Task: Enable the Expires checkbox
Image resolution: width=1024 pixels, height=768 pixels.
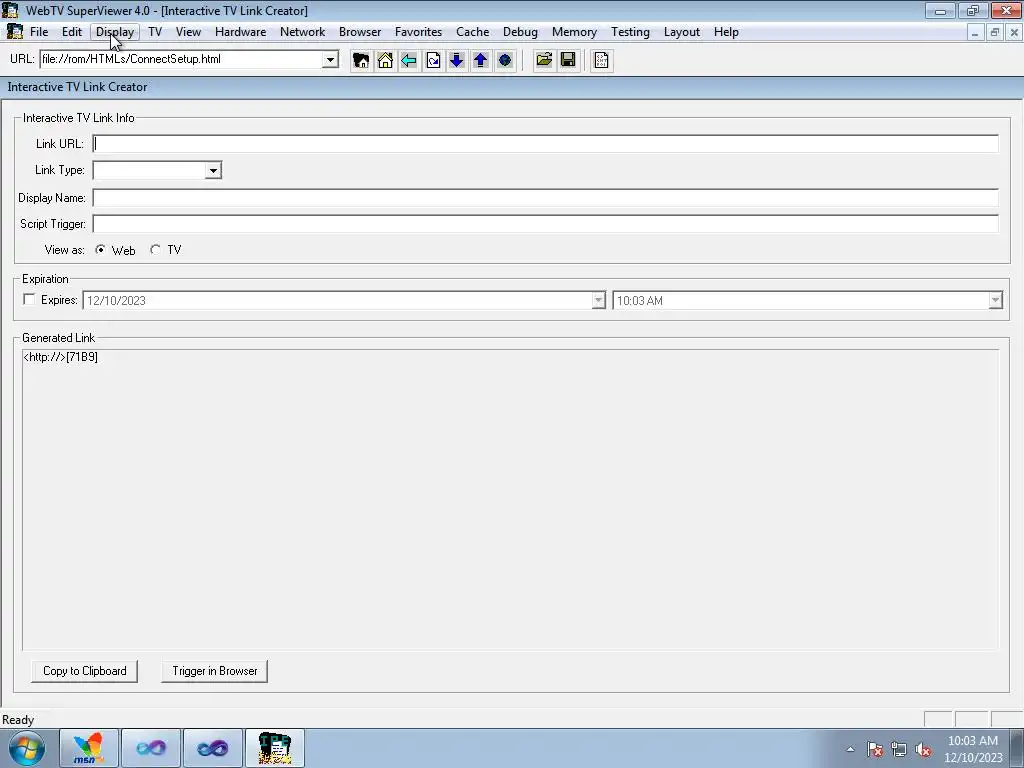Action: (x=29, y=300)
